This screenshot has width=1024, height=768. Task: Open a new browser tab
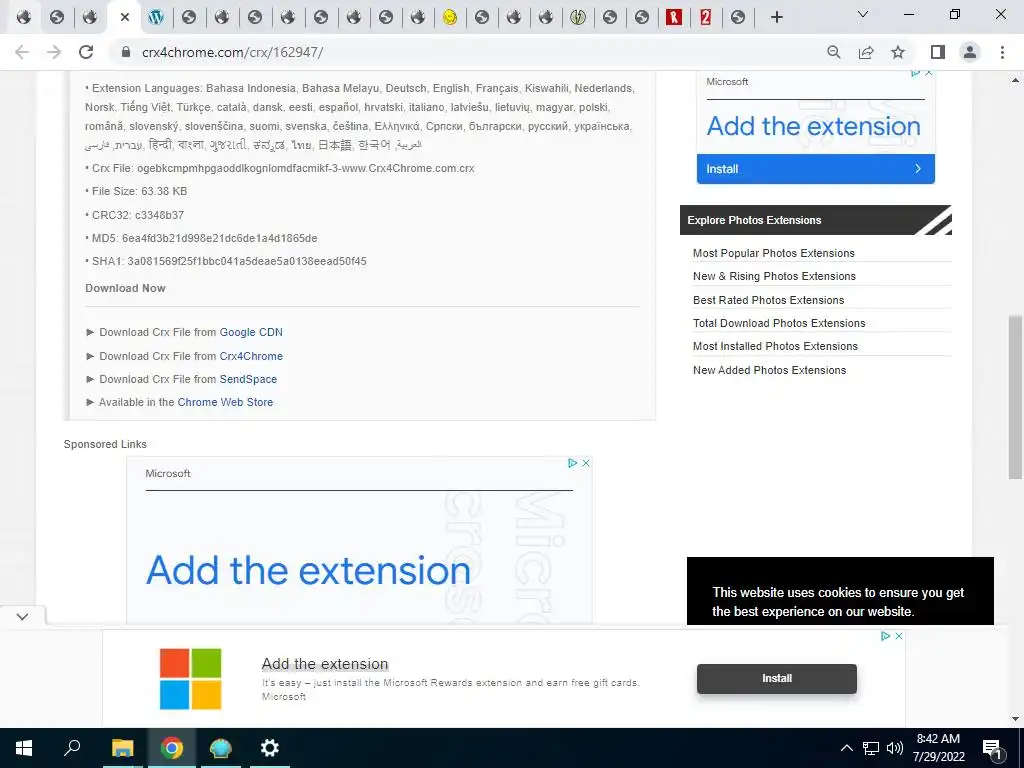776,17
